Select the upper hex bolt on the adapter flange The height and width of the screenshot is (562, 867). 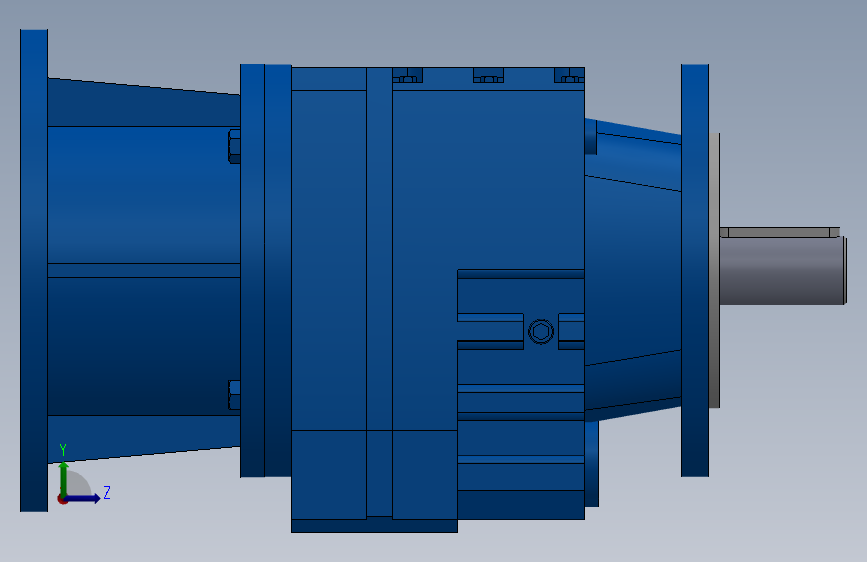[234, 147]
